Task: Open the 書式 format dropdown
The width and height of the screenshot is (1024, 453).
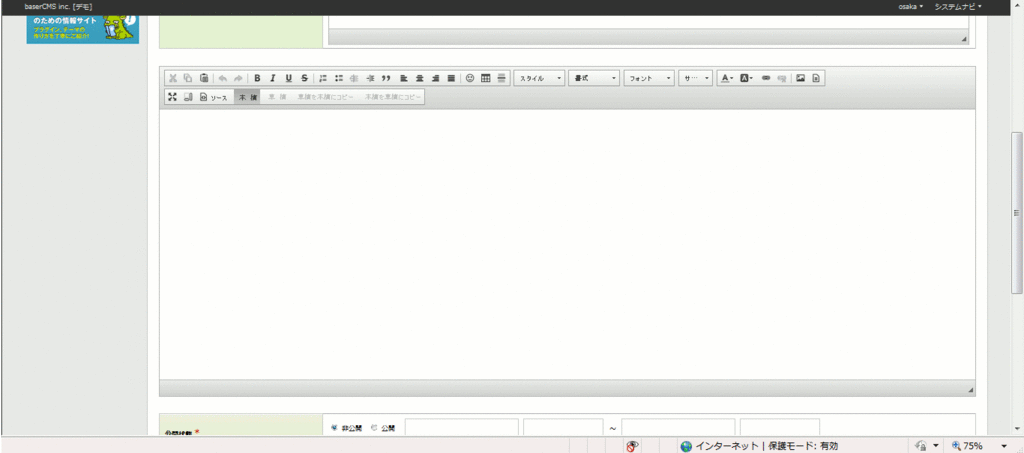Action: pyautogui.click(x=594, y=78)
